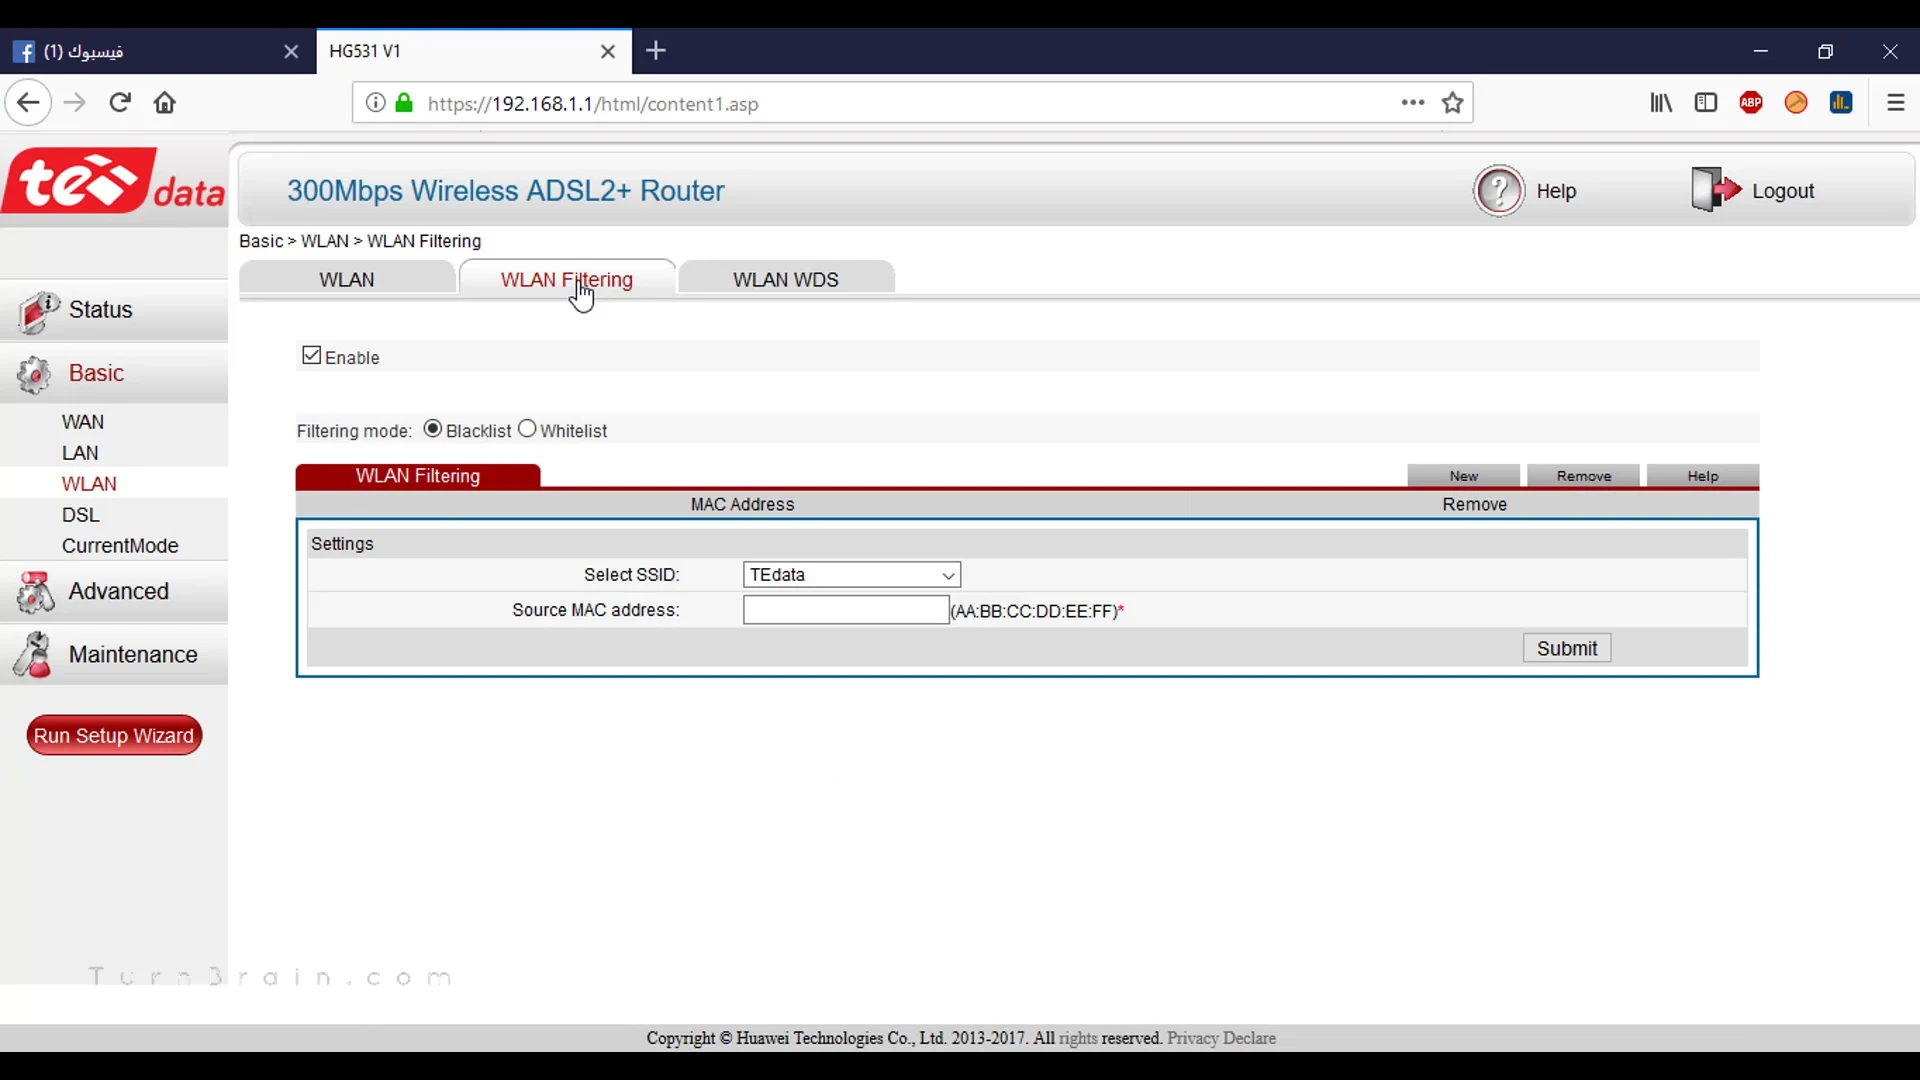Select the Whitelist filtering mode
Viewport: 1920px width, 1080px height.
527,429
